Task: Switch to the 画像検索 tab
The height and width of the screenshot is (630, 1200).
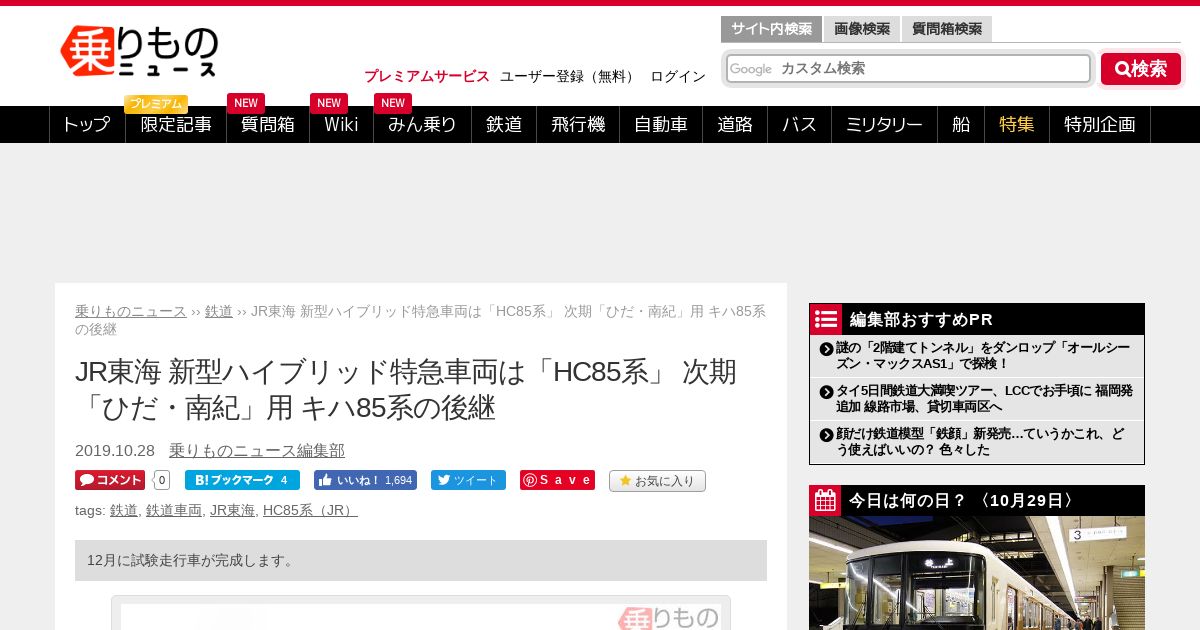Action: (x=862, y=29)
